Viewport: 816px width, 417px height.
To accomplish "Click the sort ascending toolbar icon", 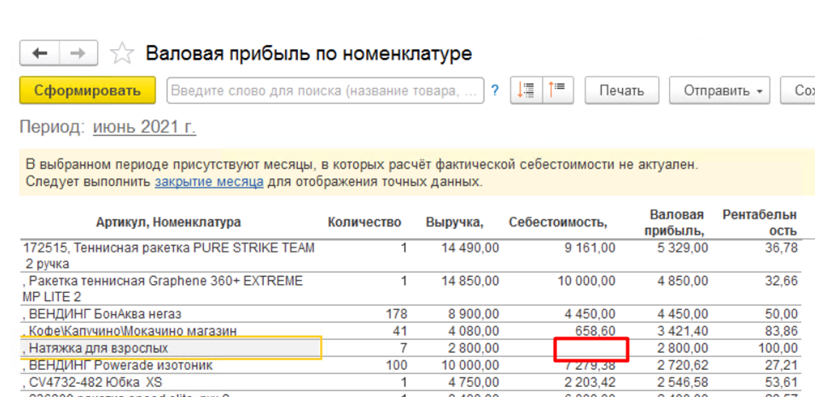I will click(526, 91).
